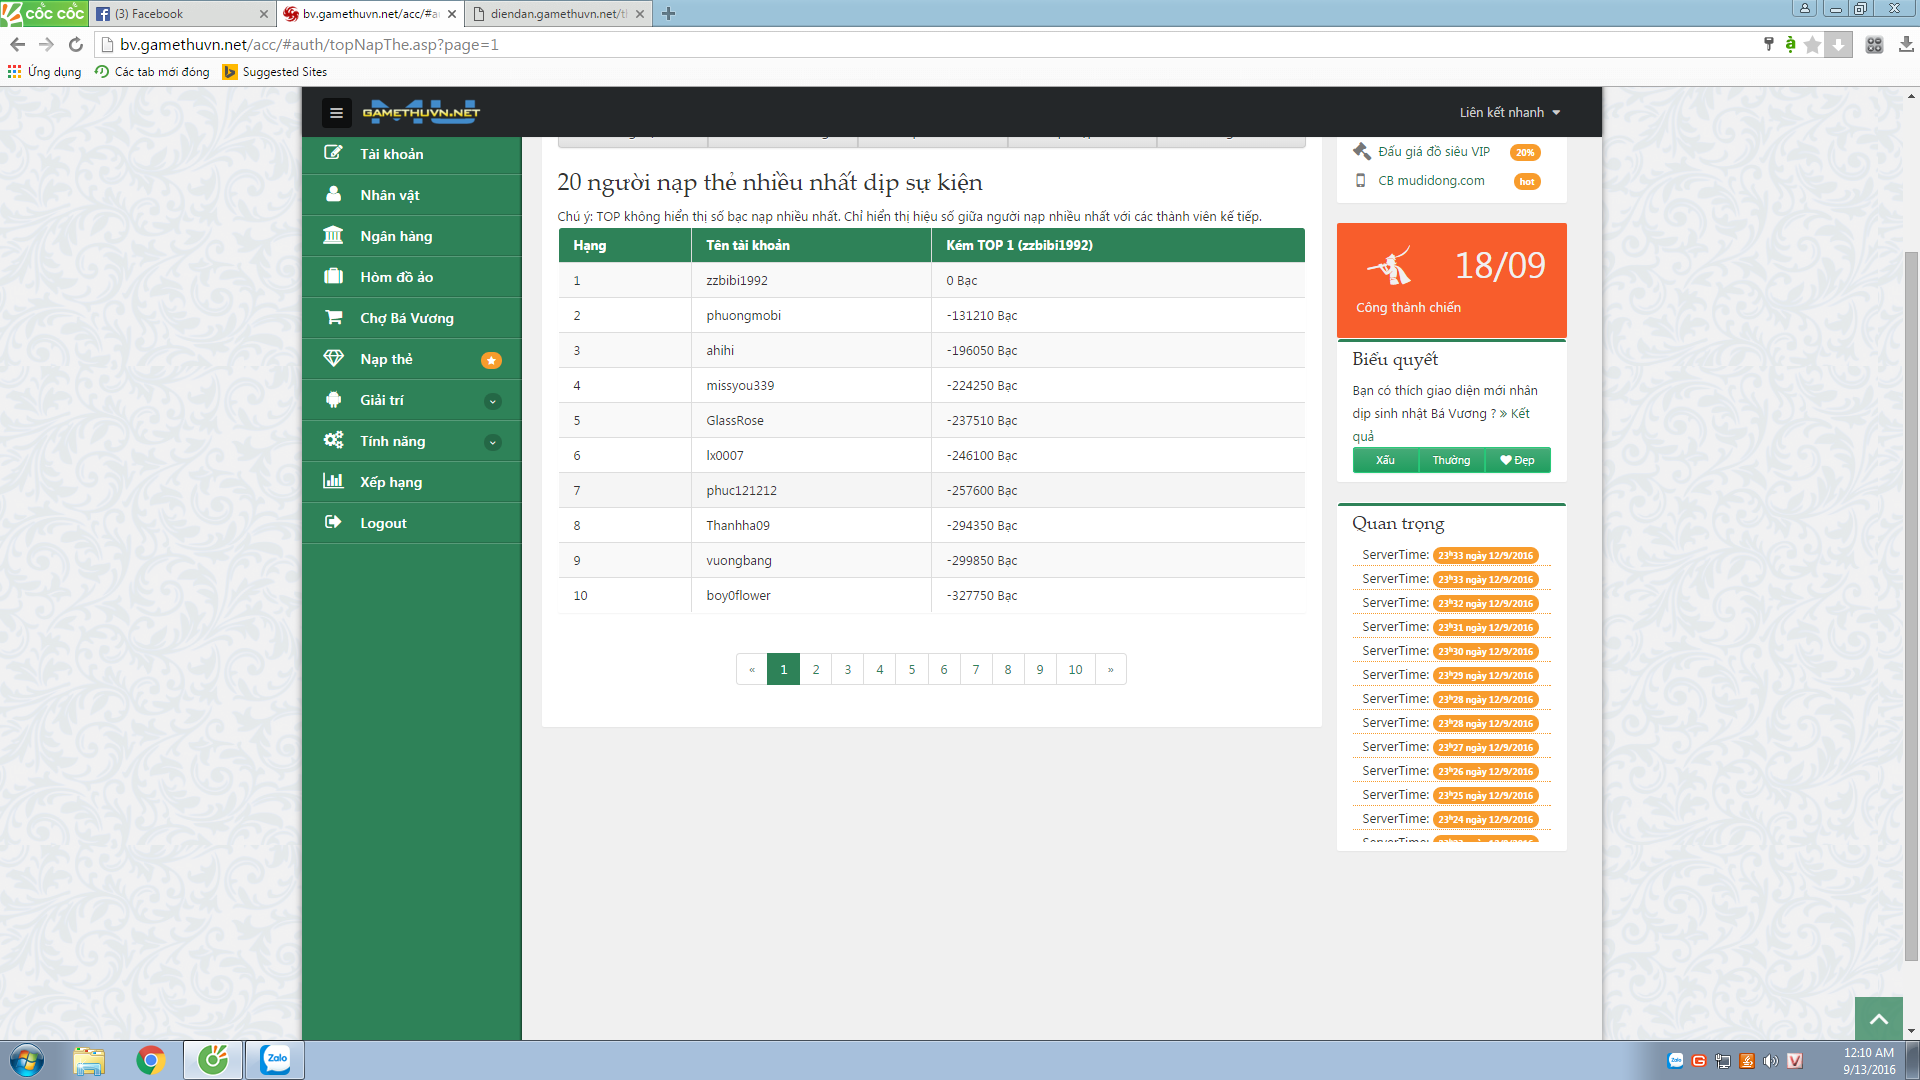Go to pagination page 2
Screen dimensions: 1920x1080
[816, 669]
